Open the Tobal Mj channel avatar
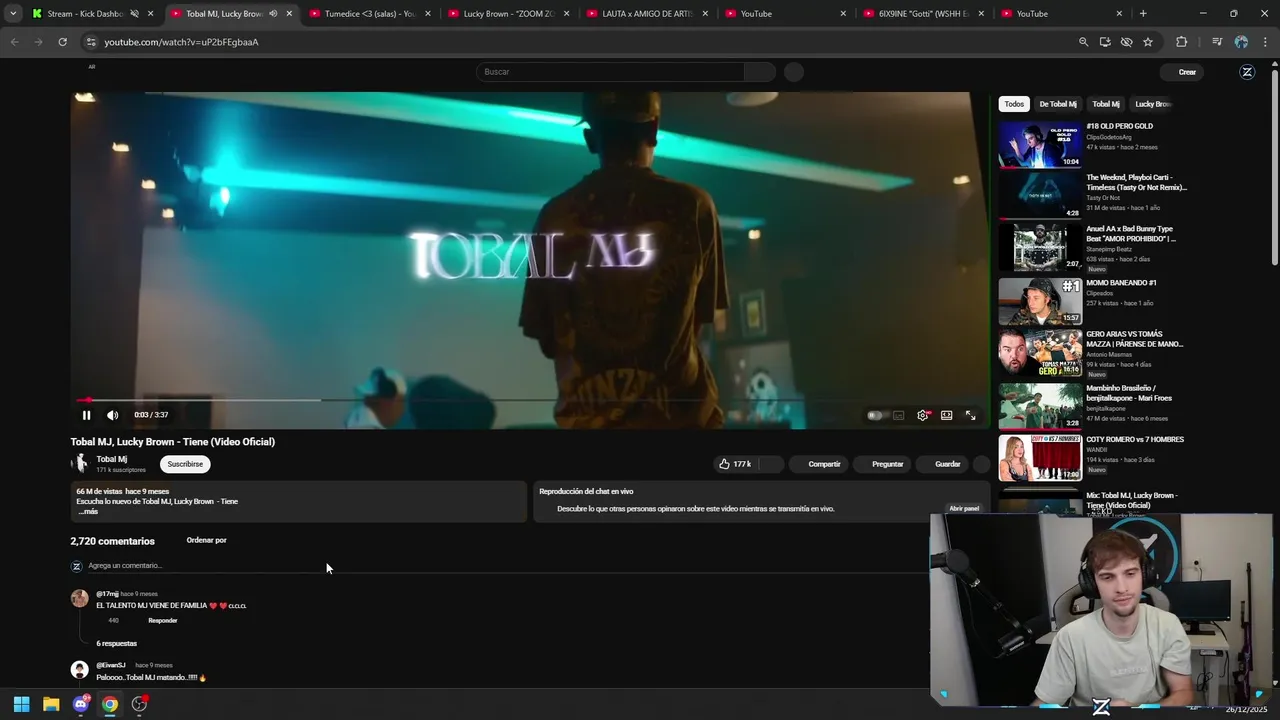 click(80, 464)
